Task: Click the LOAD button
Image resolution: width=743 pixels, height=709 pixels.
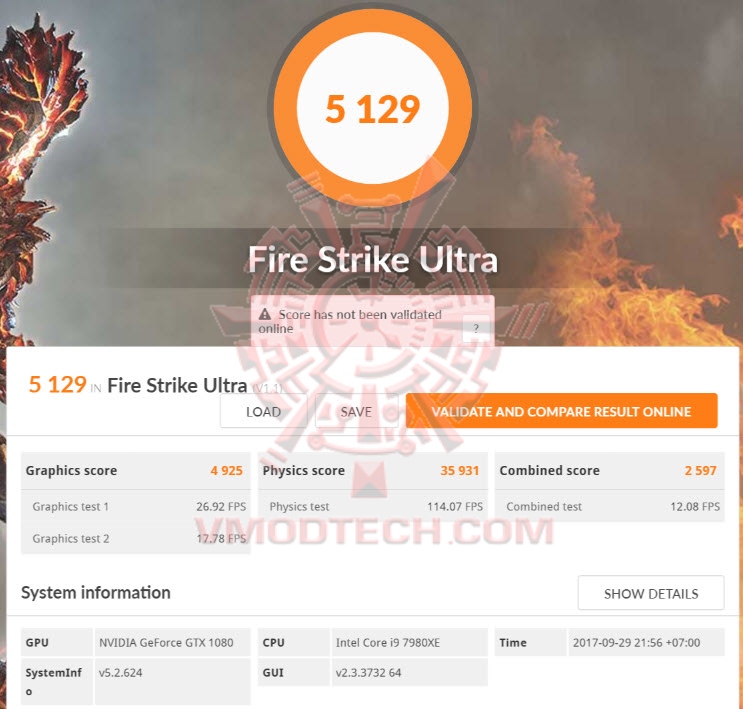Action: pos(263,411)
